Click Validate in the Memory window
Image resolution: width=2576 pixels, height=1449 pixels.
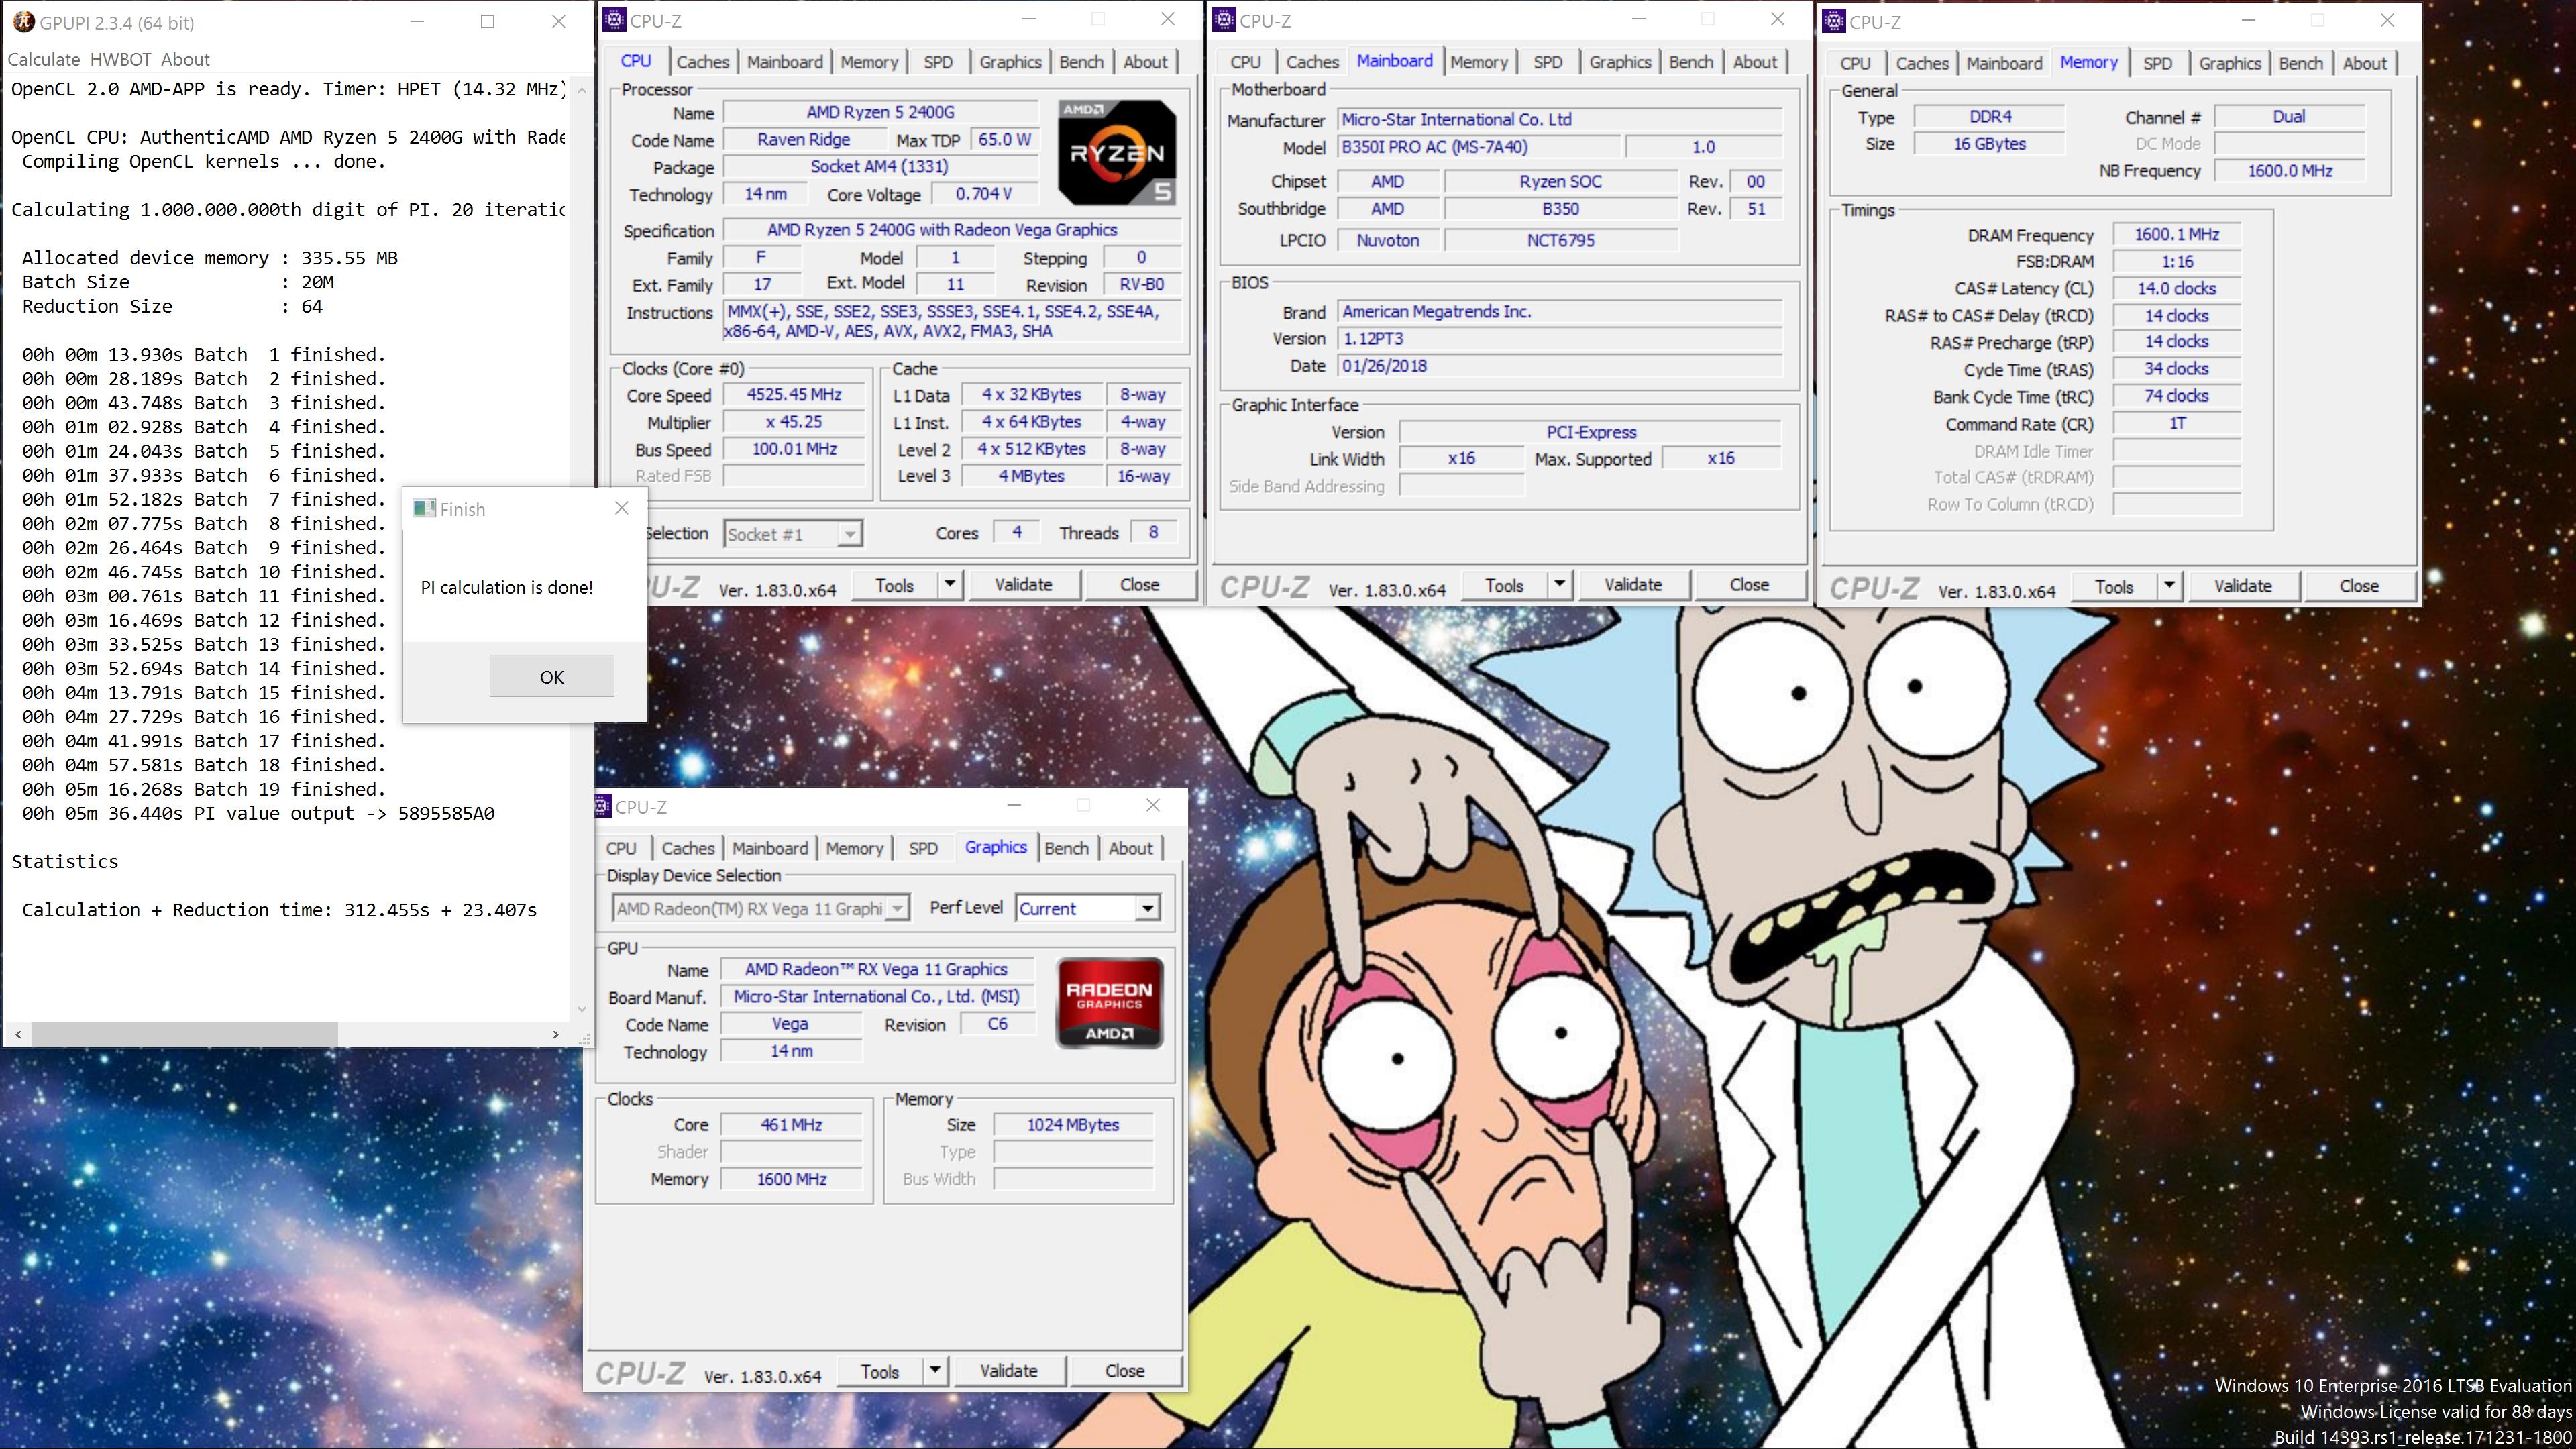point(2242,586)
